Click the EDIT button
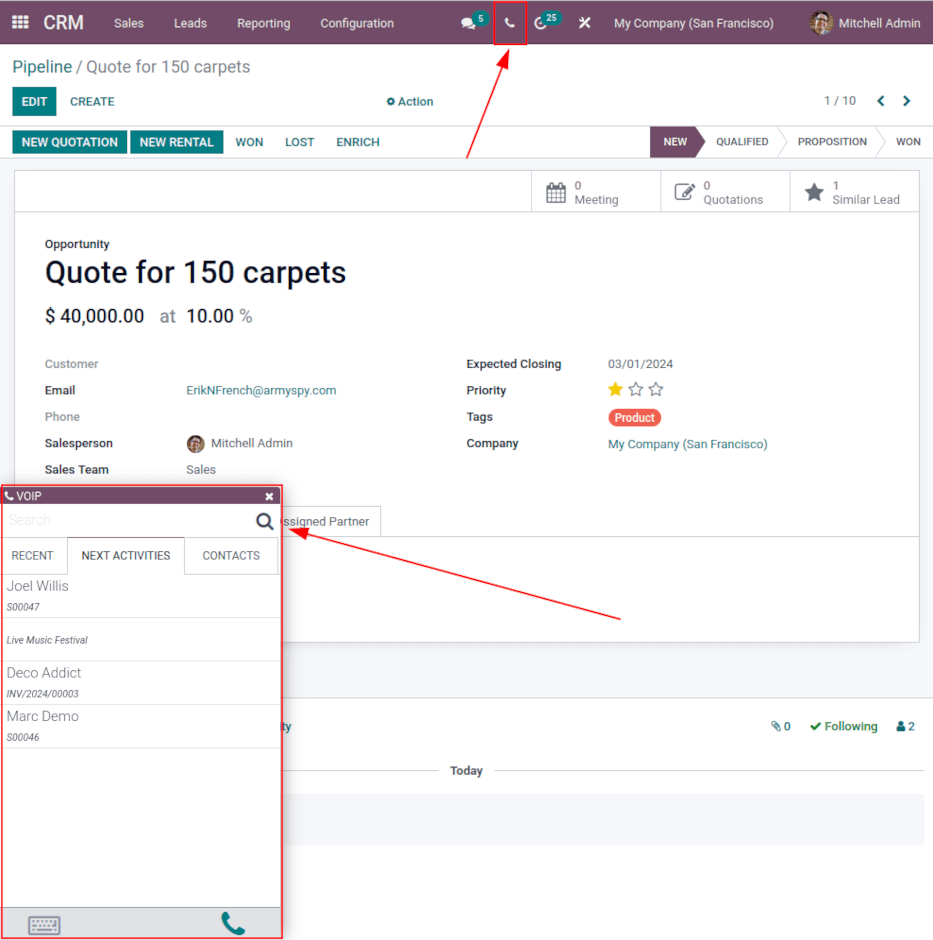 [x=34, y=101]
